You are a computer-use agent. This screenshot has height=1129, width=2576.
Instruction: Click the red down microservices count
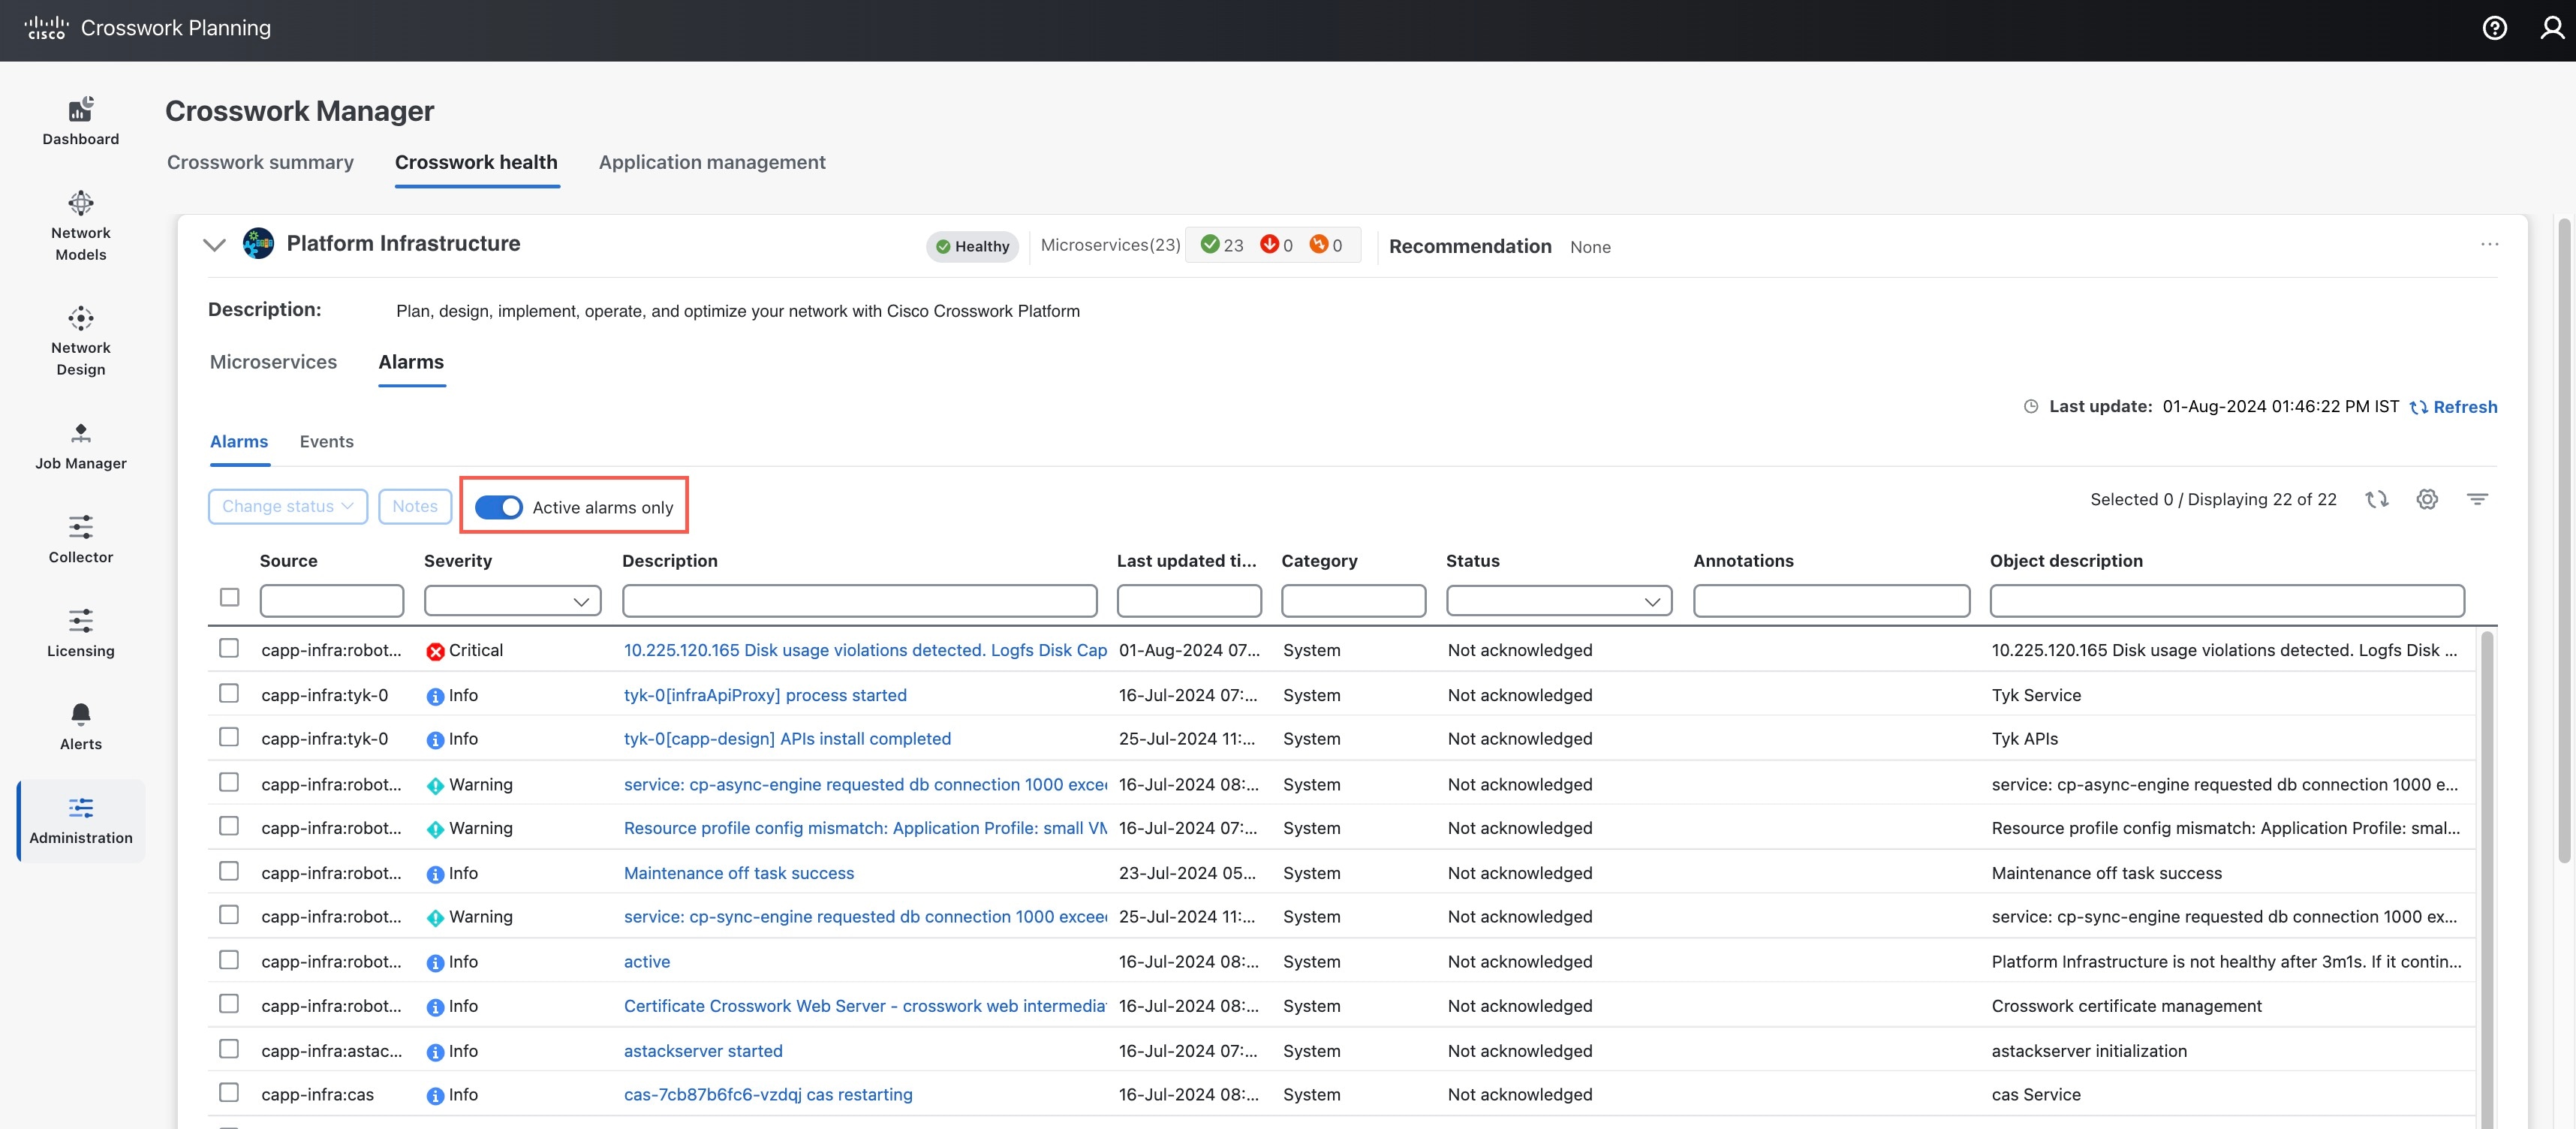1276,245
